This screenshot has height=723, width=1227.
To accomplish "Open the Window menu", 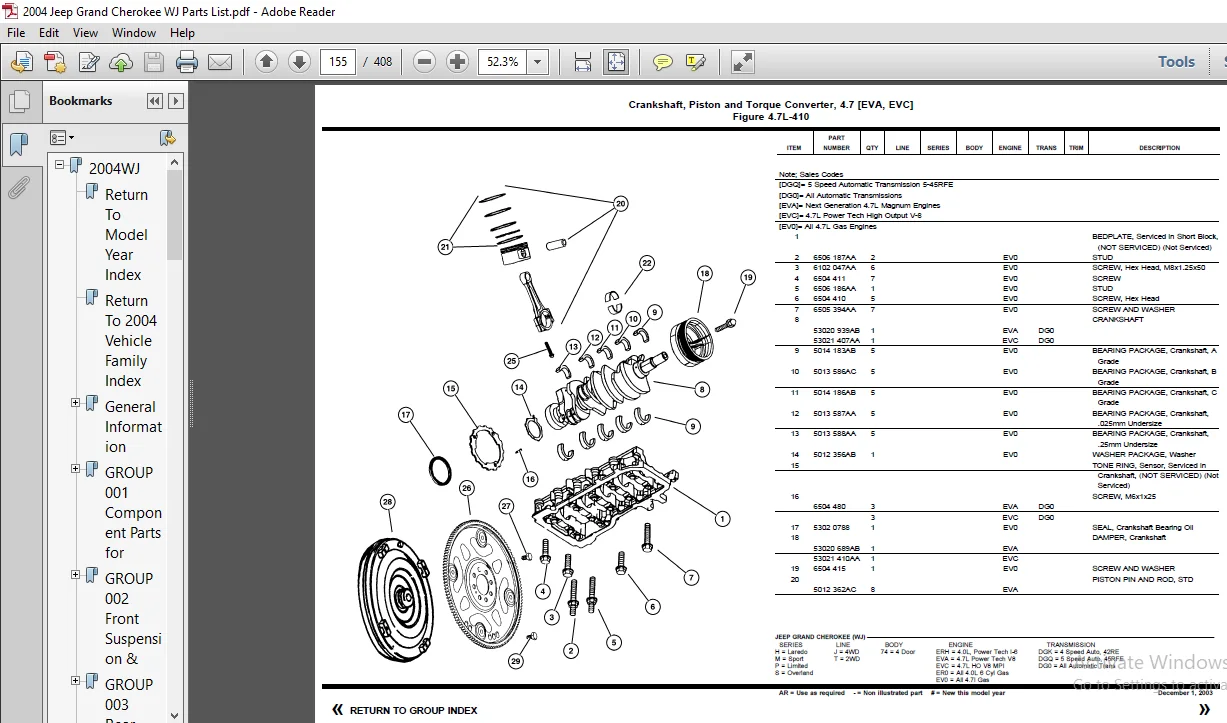I will pos(134,32).
